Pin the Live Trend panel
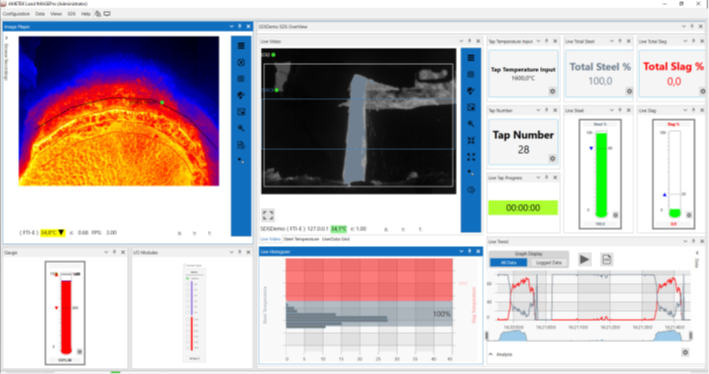Screen dimensions: 709x374 click(x=693, y=241)
